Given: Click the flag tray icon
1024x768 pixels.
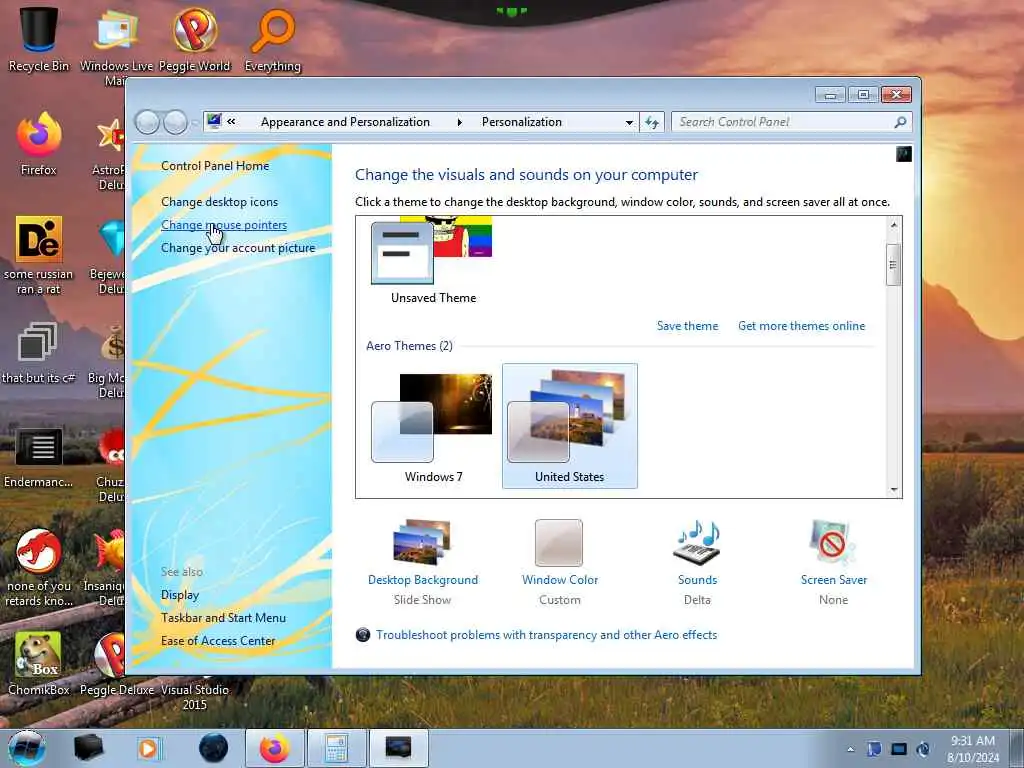Looking at the screenshot, I should pos(874,749).
